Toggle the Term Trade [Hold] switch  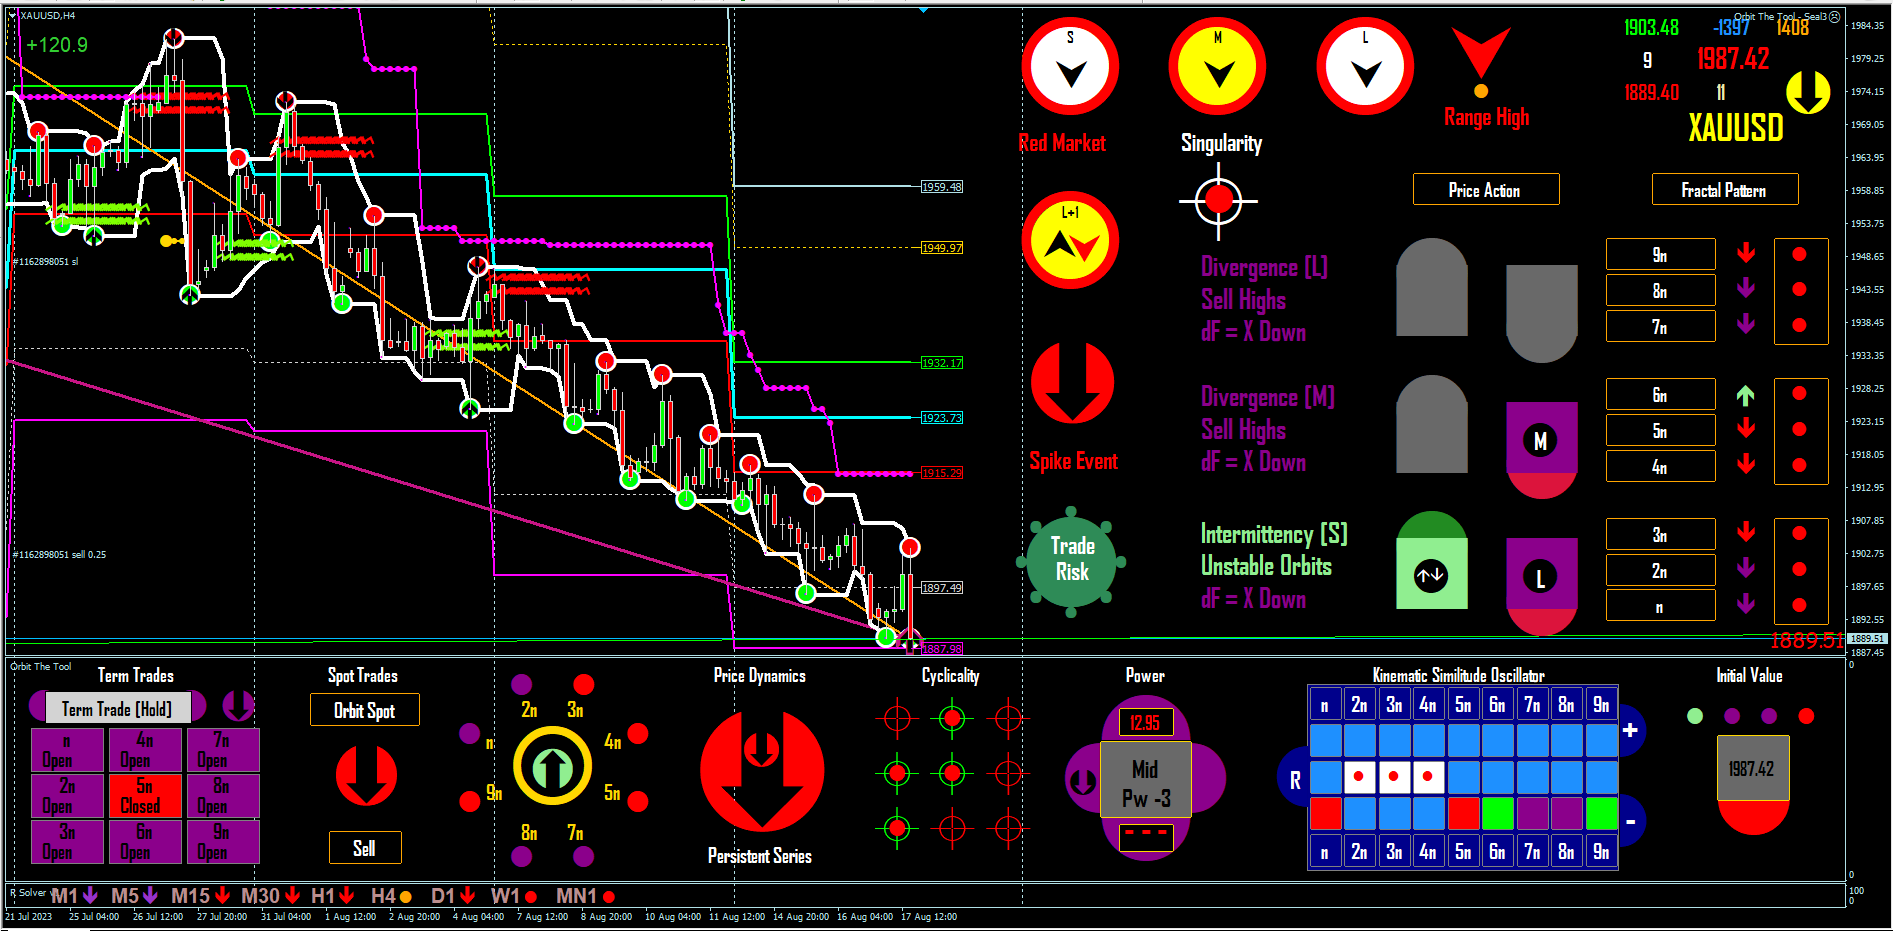click(118, 708)
